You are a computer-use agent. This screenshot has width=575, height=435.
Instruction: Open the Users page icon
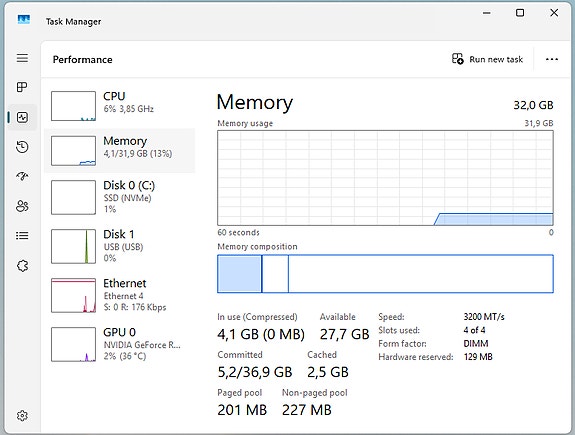click(22, 206)
